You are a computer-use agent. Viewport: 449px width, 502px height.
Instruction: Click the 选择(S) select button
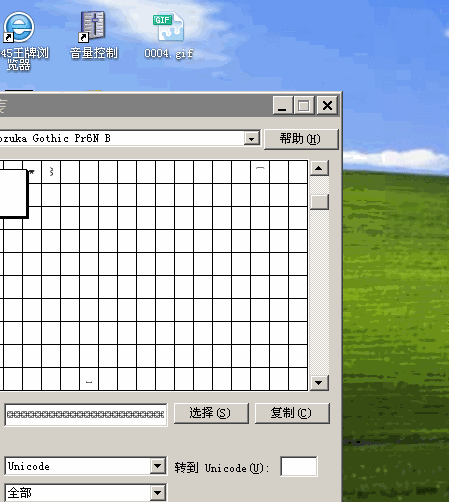pyautogui.click(x=211, y=413)
